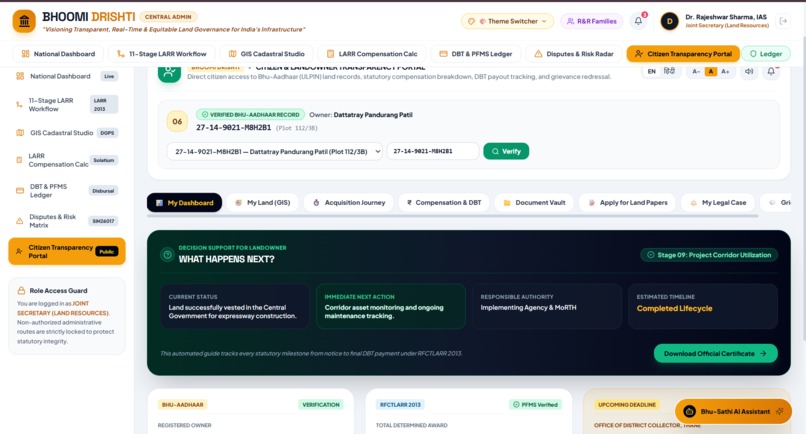Open the portal alerts bell below the Ledger tab
Screen dimensions: 806x434
(x=771, y=71)
